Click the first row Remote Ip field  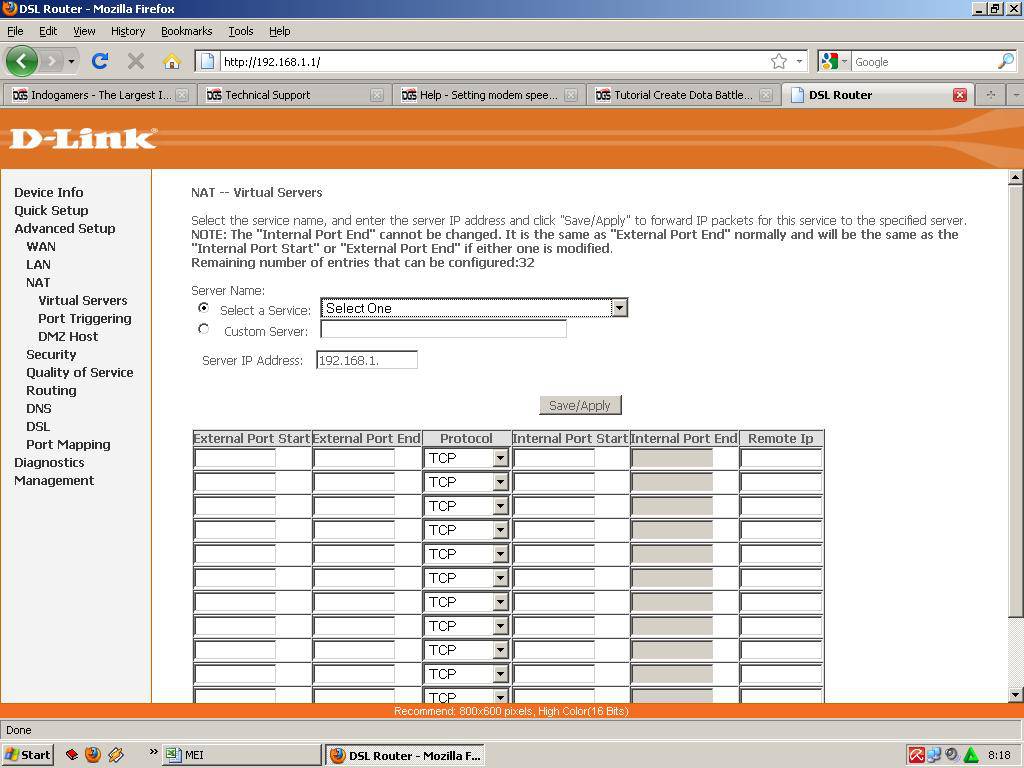(x=781, y=458)
